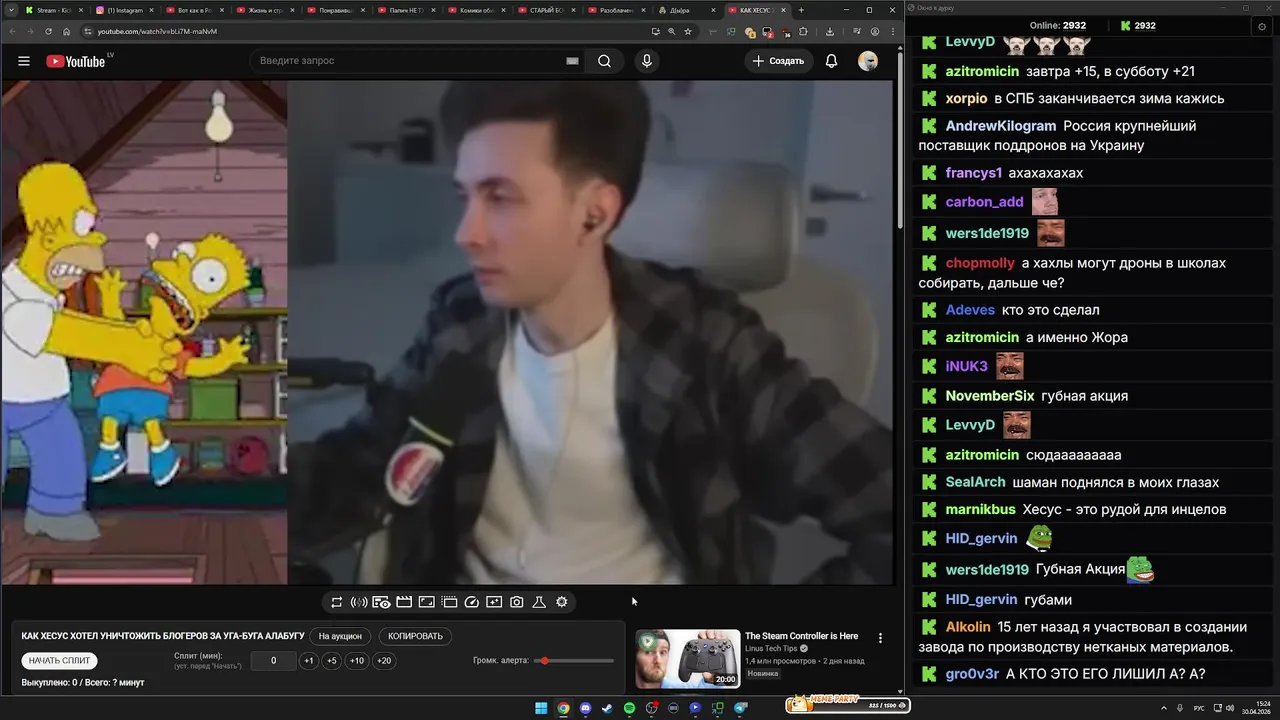Click the clapperboard cinema mode icon
Screen dimensions: 1280x720
(404, 602)
